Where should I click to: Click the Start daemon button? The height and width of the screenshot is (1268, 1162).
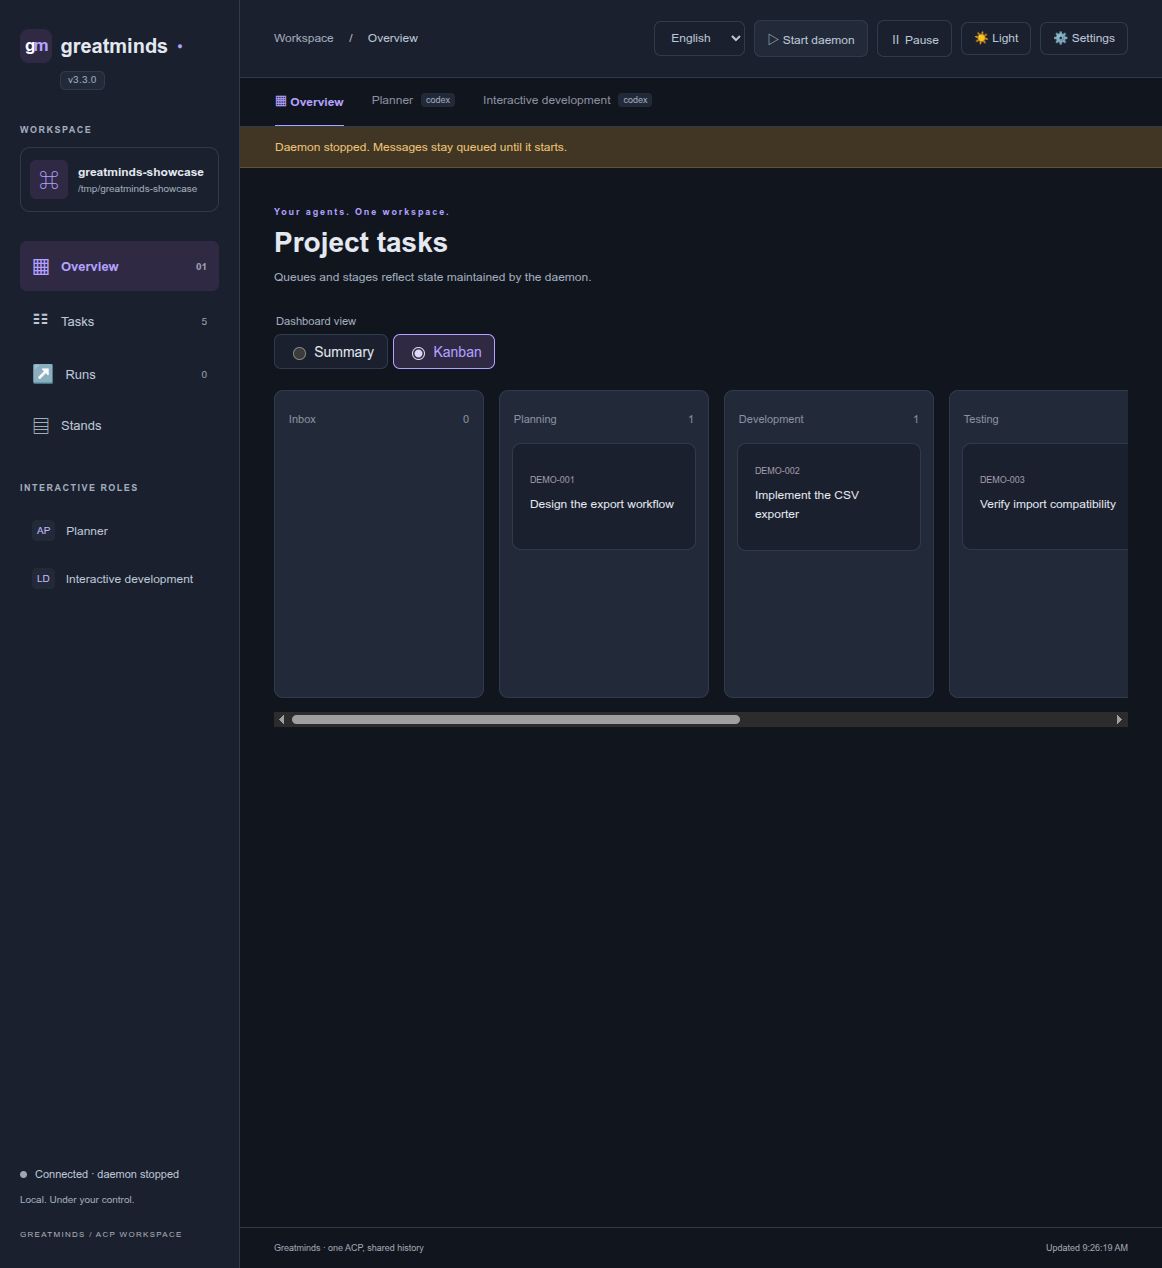click(811, 39)
